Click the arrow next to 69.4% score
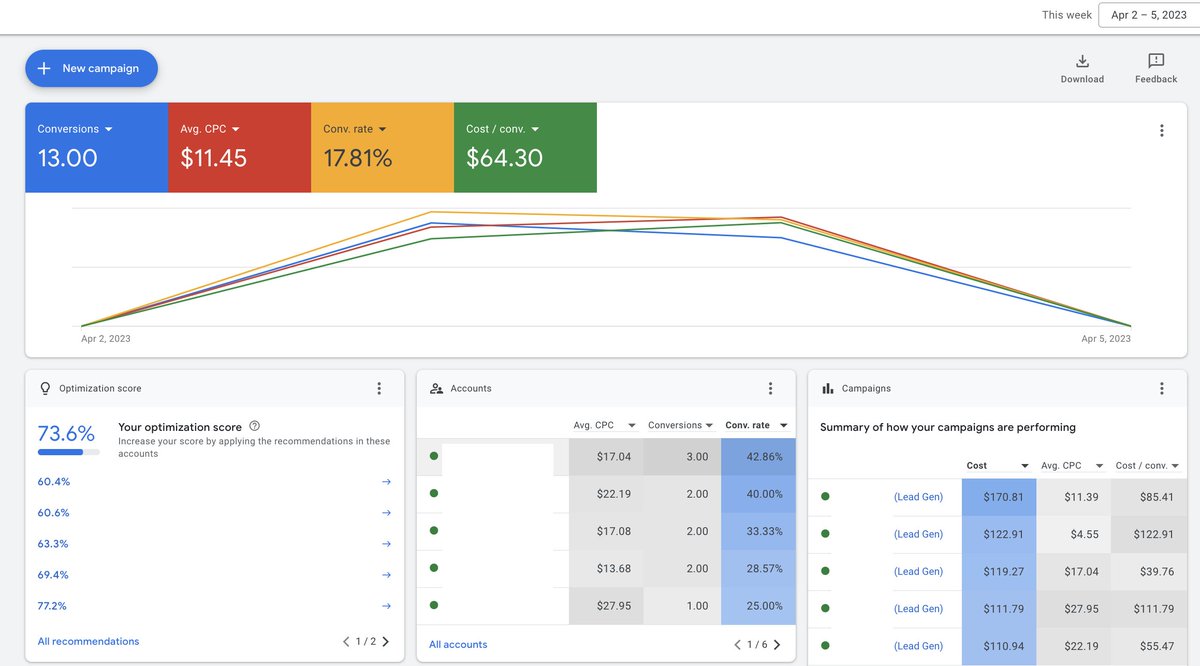This screenshot has width=1200, height=666. pos(386,575)
